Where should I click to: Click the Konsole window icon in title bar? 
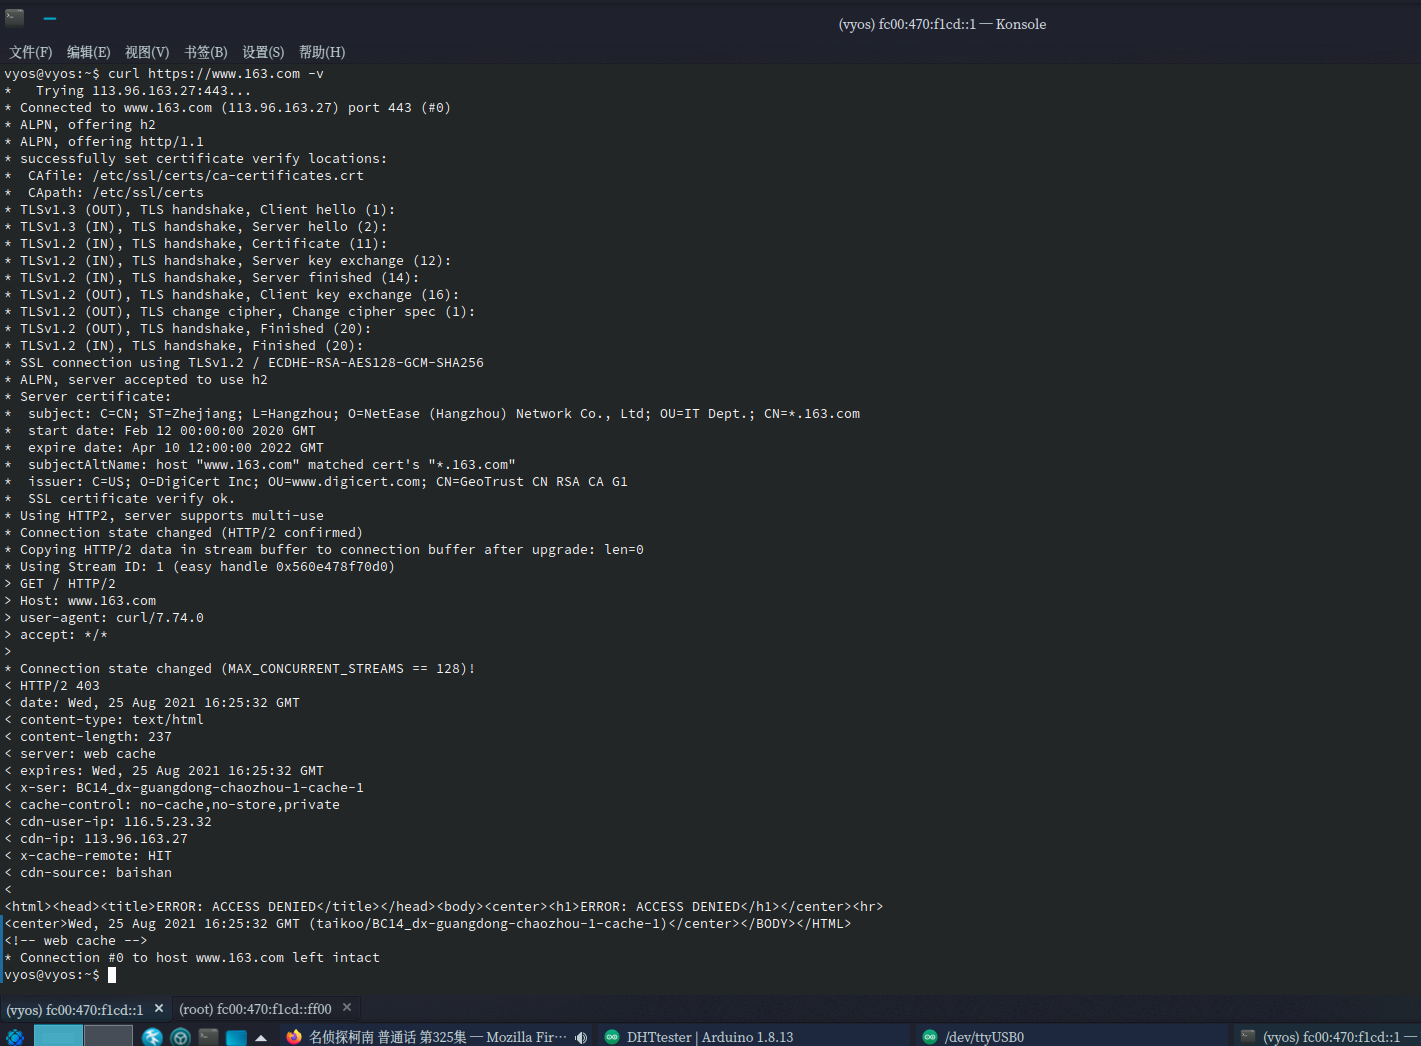point(14,17)
